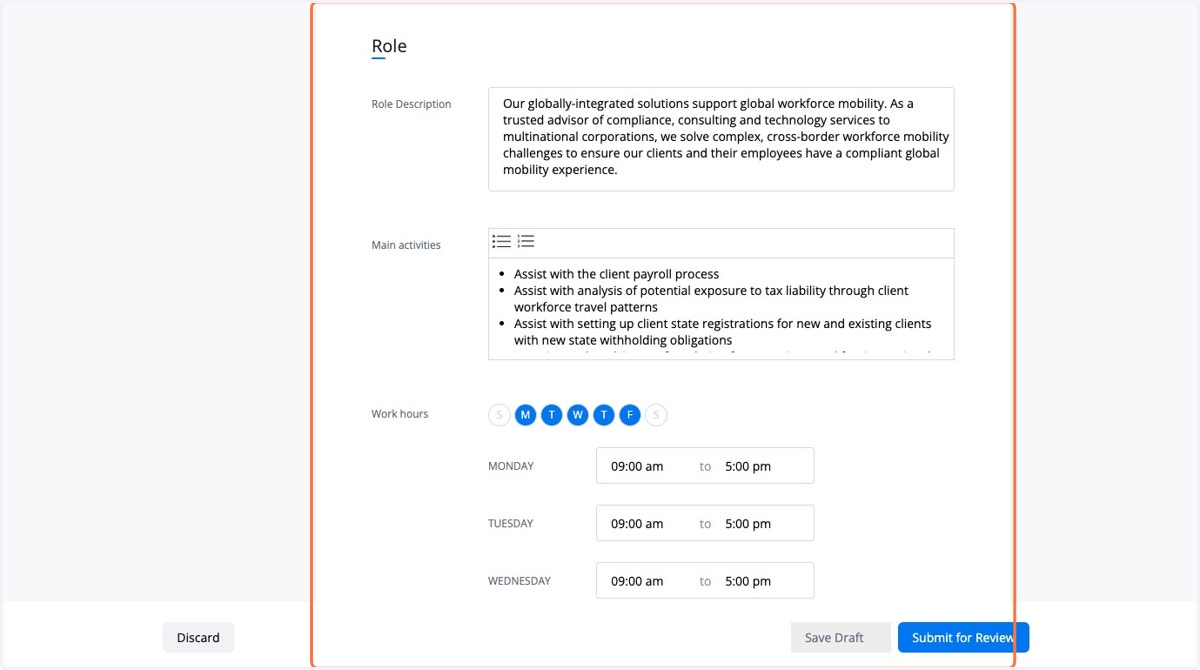Viewport: 1200px width, 670px height.
Task: Click the 'client payroll process' bullet item
Action: point(616,274)
